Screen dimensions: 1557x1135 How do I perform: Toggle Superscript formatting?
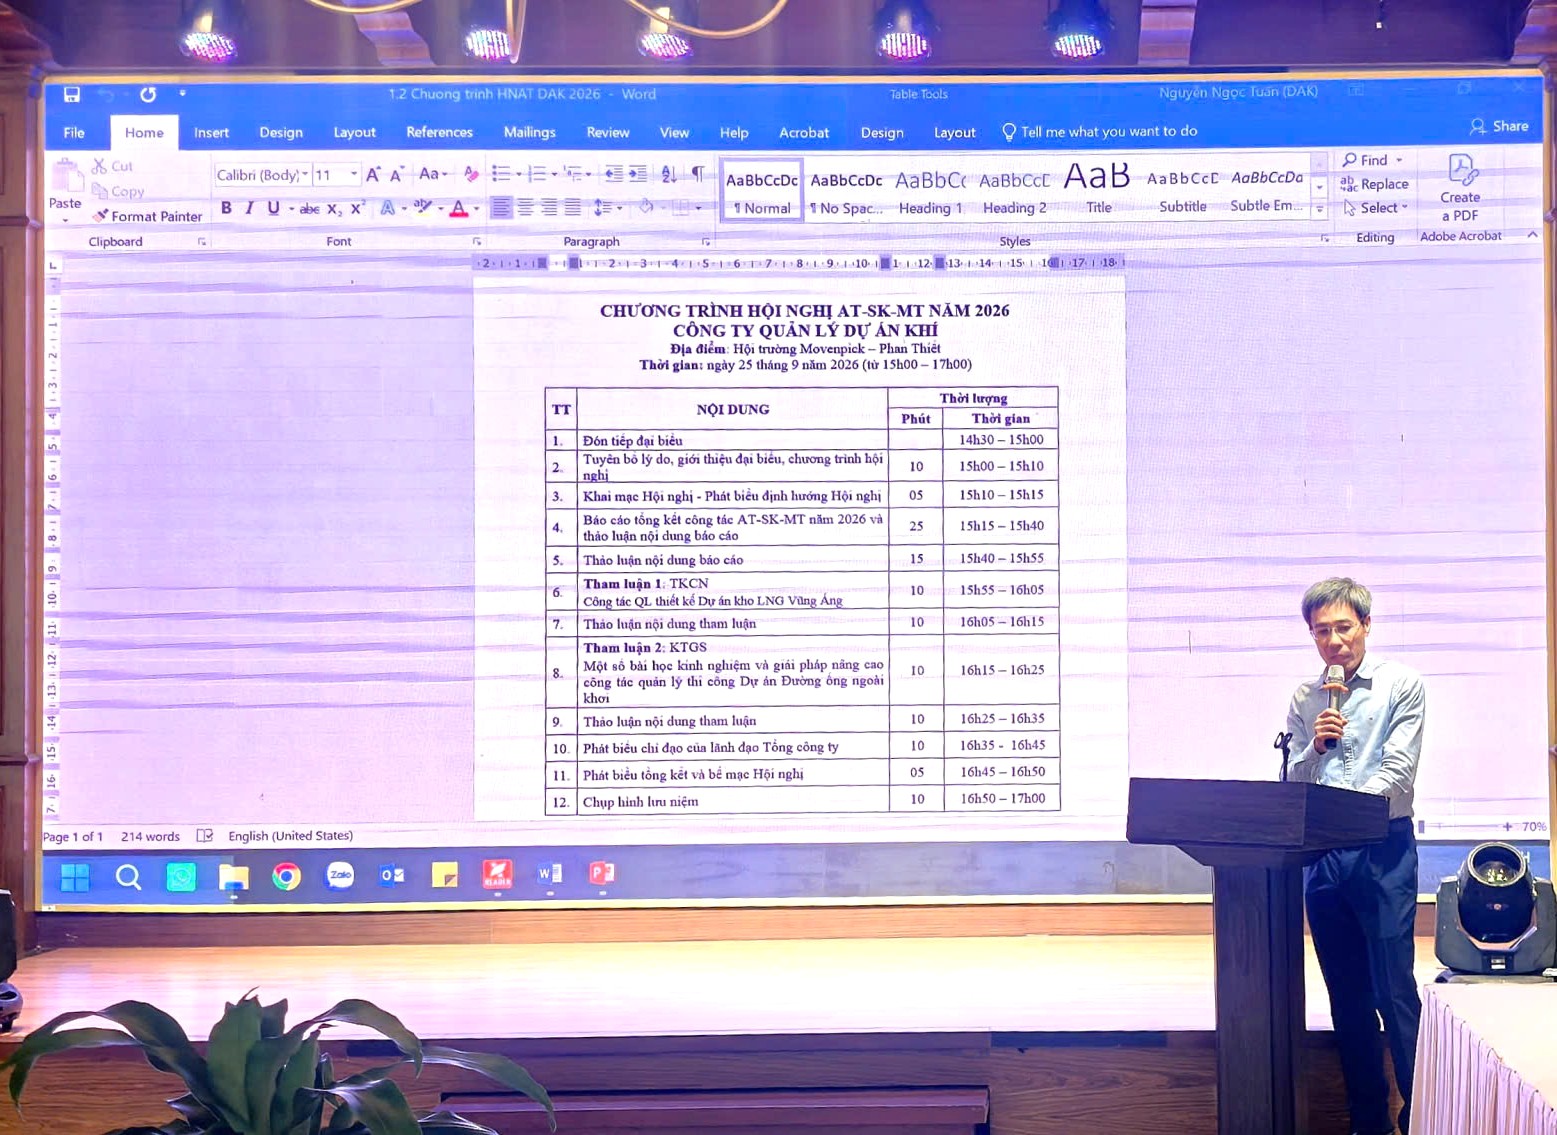pos(357,208)
